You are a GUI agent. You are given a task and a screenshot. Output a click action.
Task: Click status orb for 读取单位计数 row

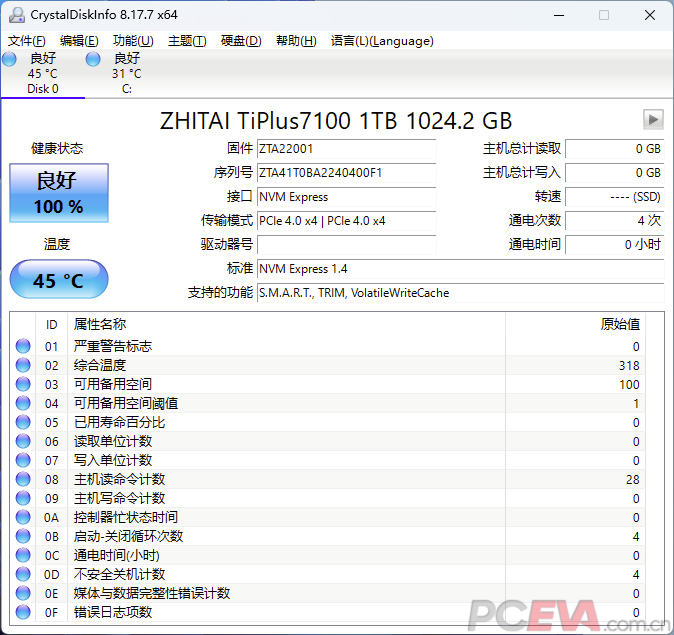coord(23,441)
